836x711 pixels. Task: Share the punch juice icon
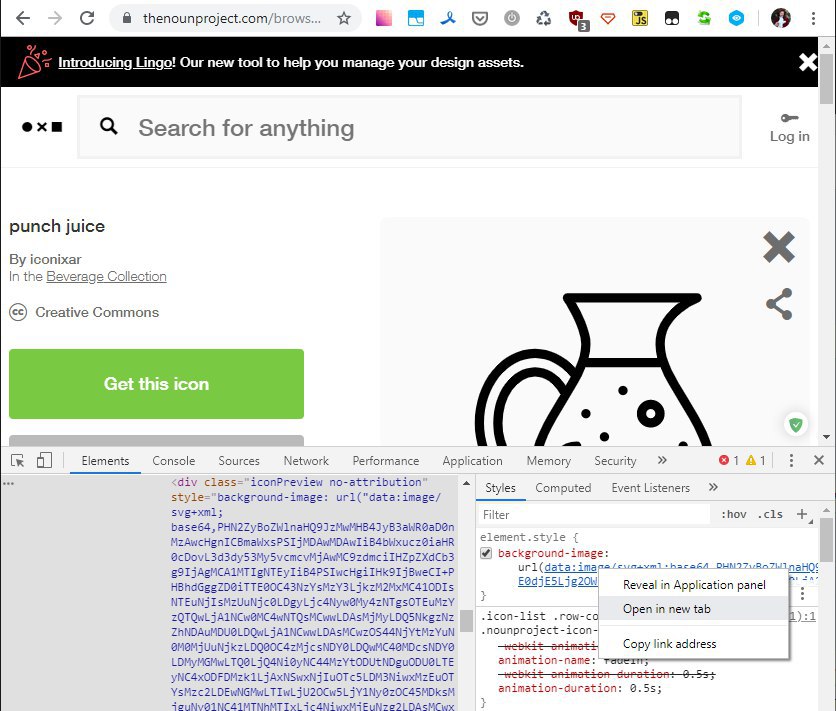pyautogui.click(x=779, y=304)
